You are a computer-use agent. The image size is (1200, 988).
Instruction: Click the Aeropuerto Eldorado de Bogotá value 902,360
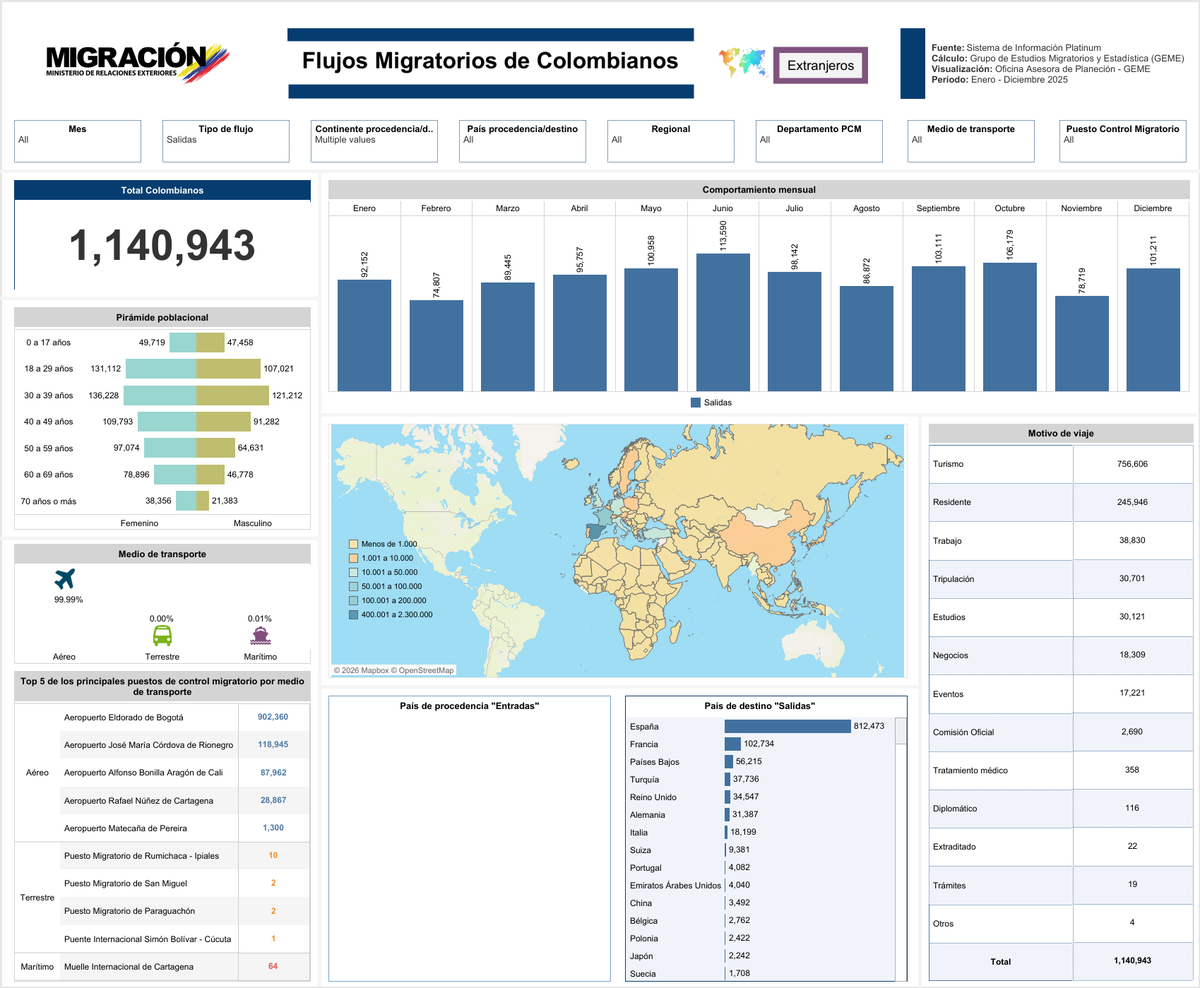point(274,716)
